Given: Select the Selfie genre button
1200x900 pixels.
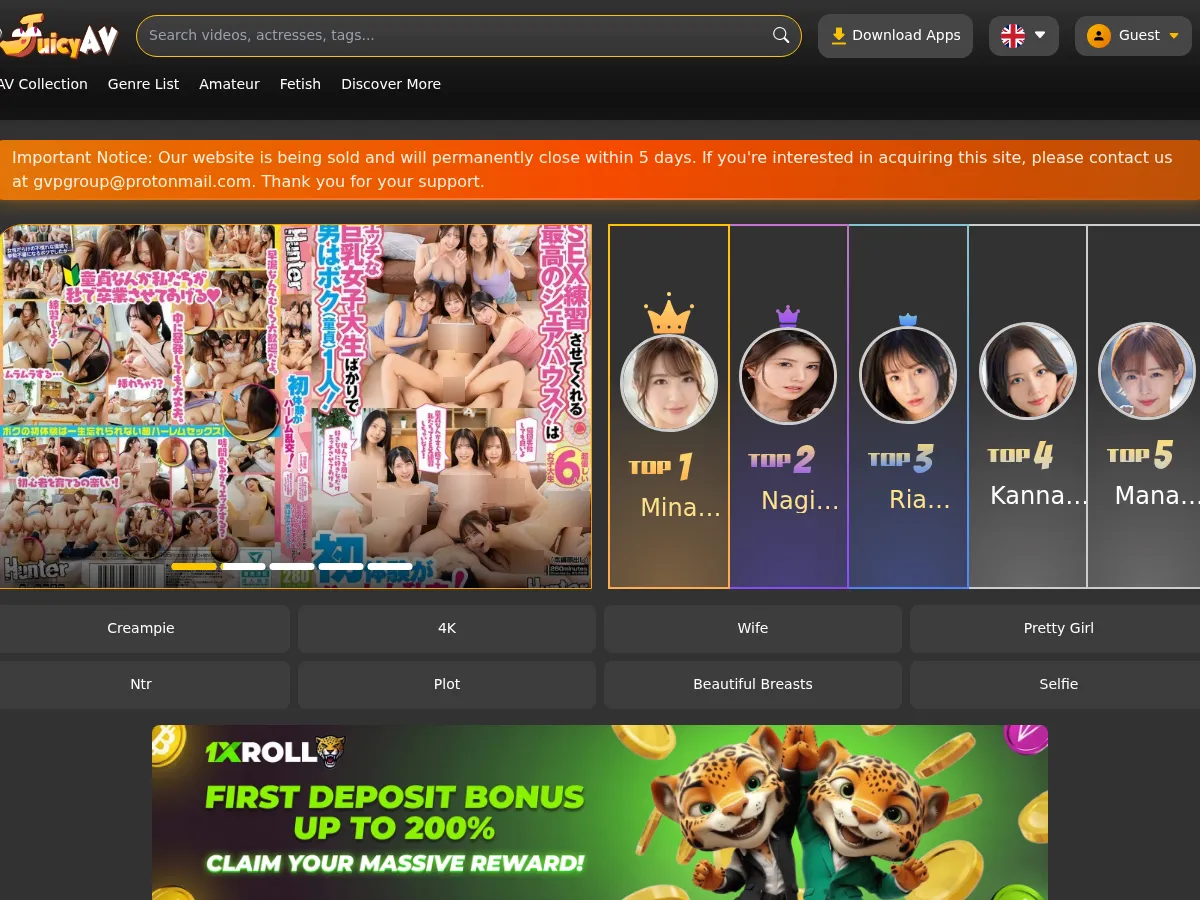Looking at the screenshot, I should point(1055,684).
